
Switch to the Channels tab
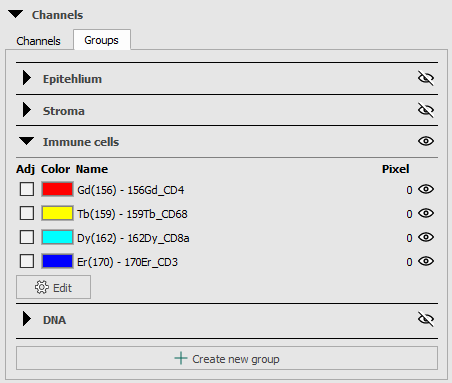38,41
